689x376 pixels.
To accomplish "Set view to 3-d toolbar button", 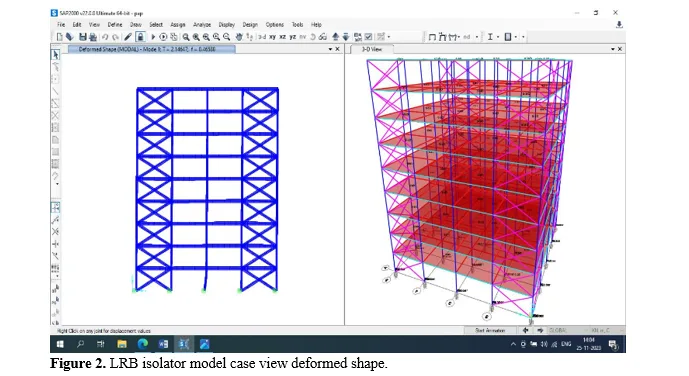I will [262, 37].
